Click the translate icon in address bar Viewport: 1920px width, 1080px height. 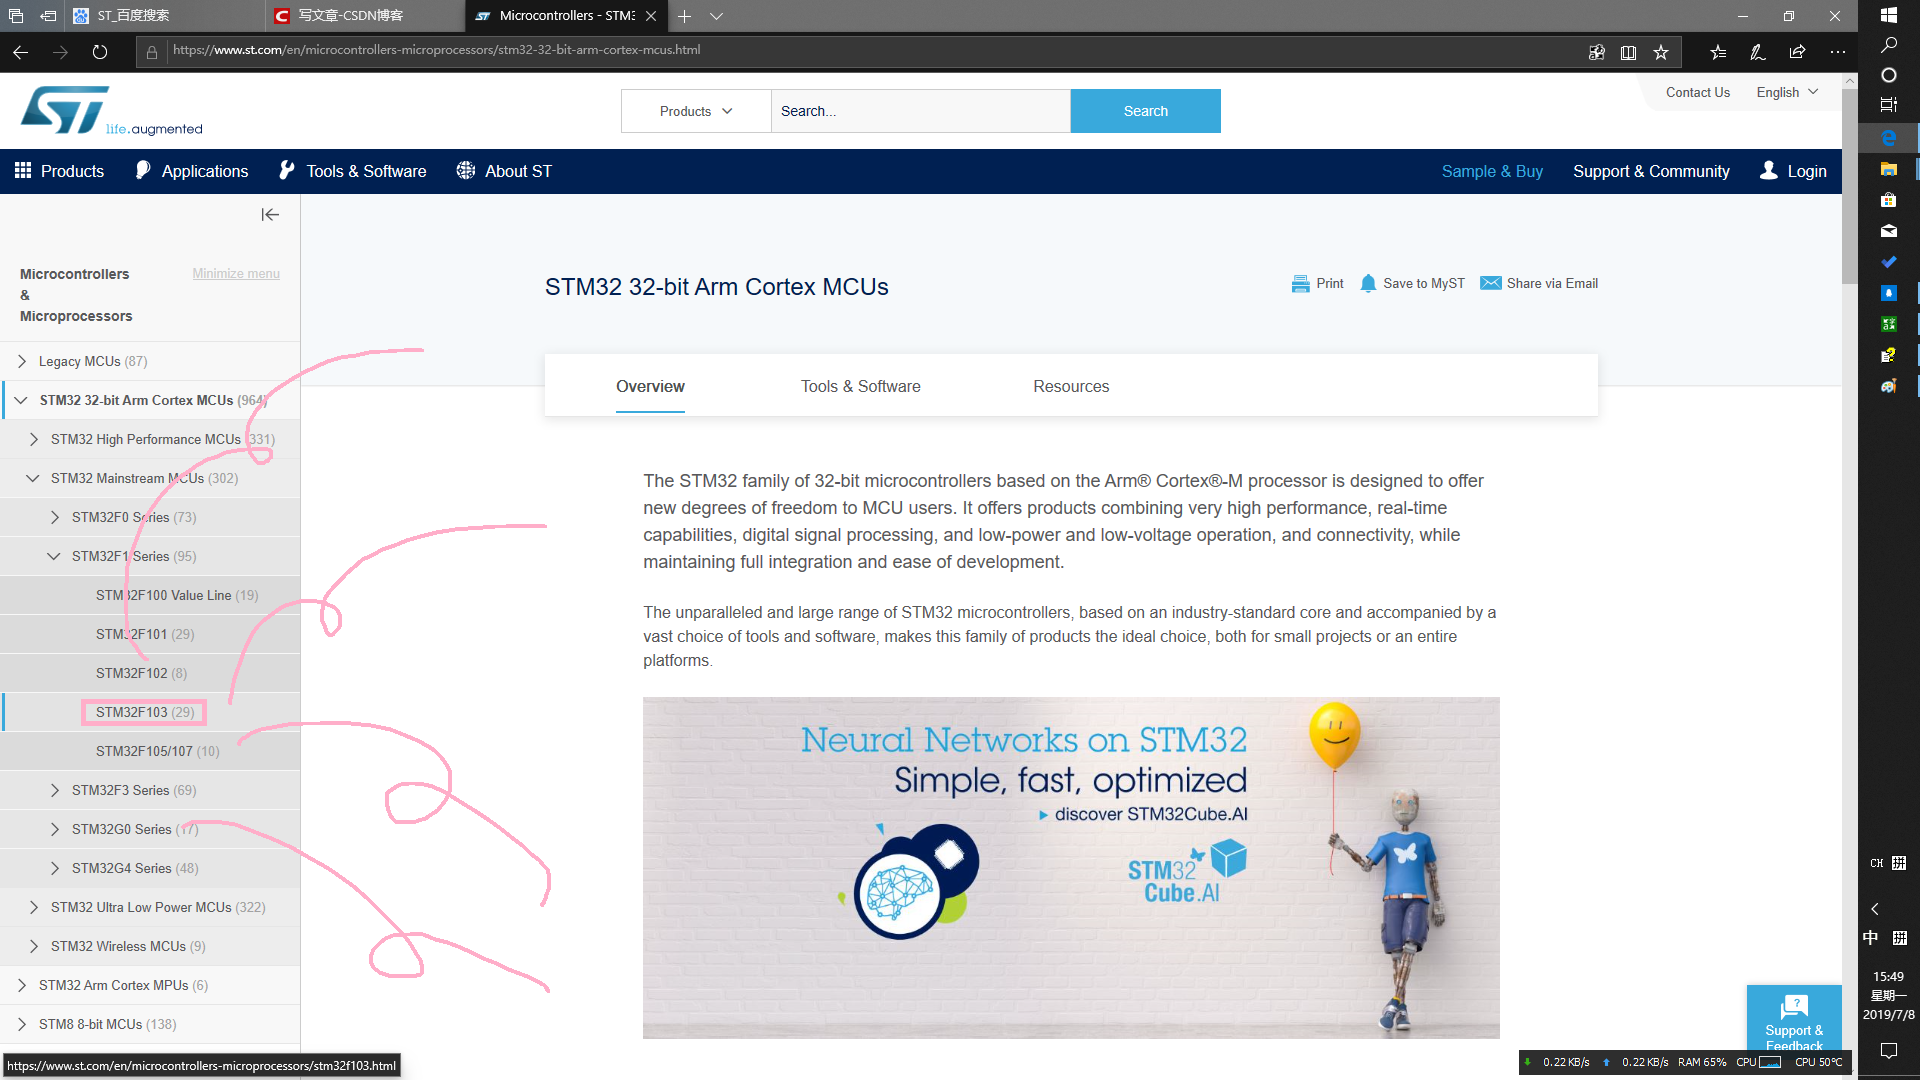1596,52
